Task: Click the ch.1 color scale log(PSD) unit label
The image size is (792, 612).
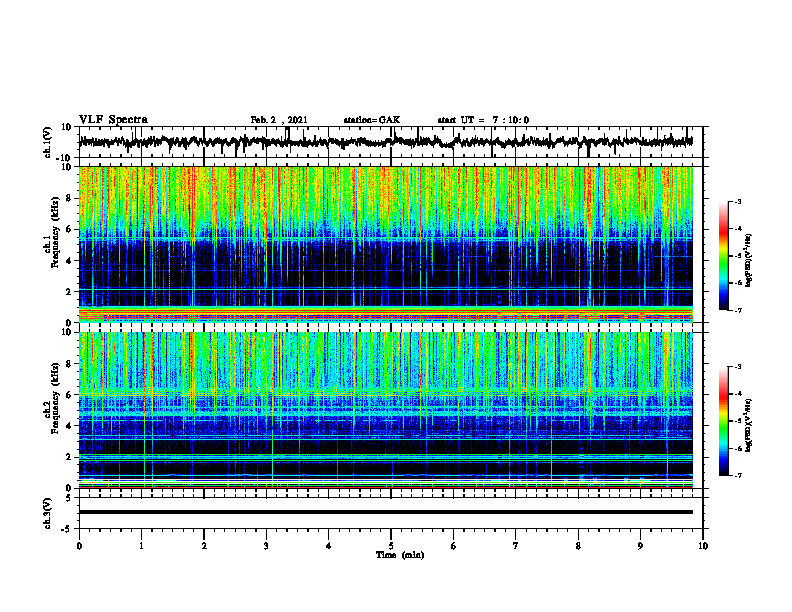Action: point(748,260)
